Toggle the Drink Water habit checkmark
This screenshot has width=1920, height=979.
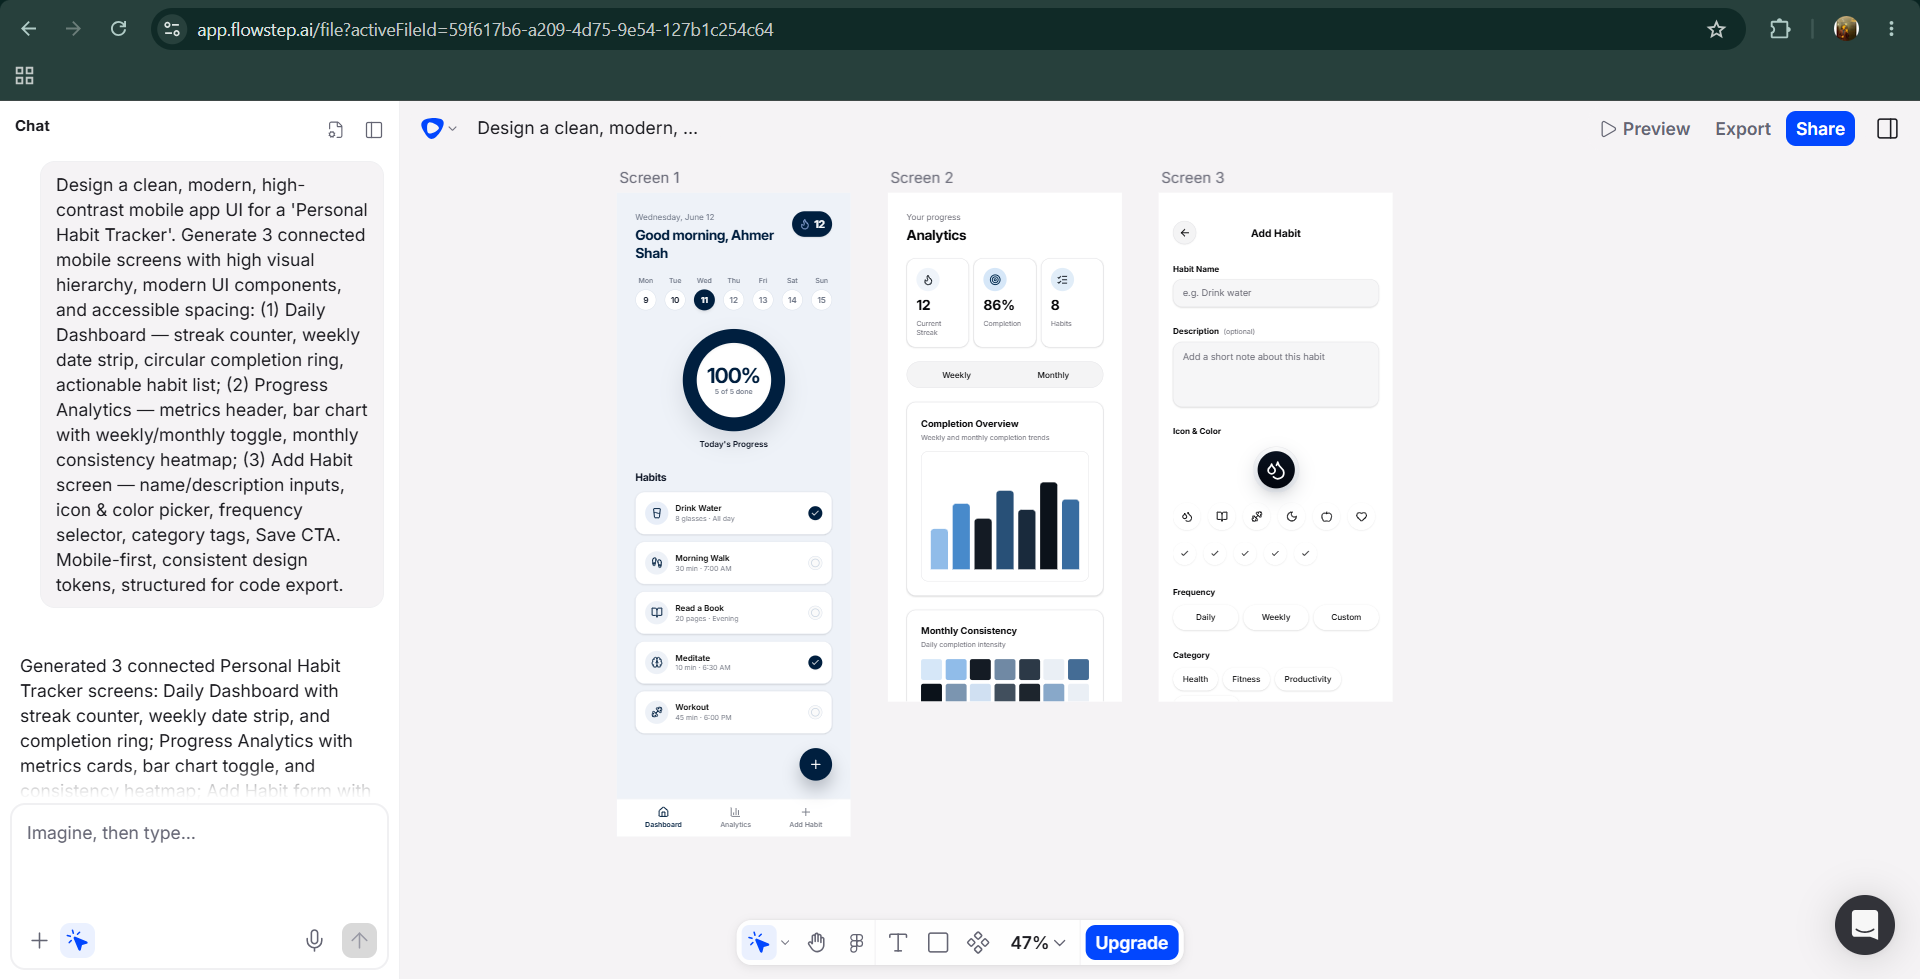[x=815, y=513]
